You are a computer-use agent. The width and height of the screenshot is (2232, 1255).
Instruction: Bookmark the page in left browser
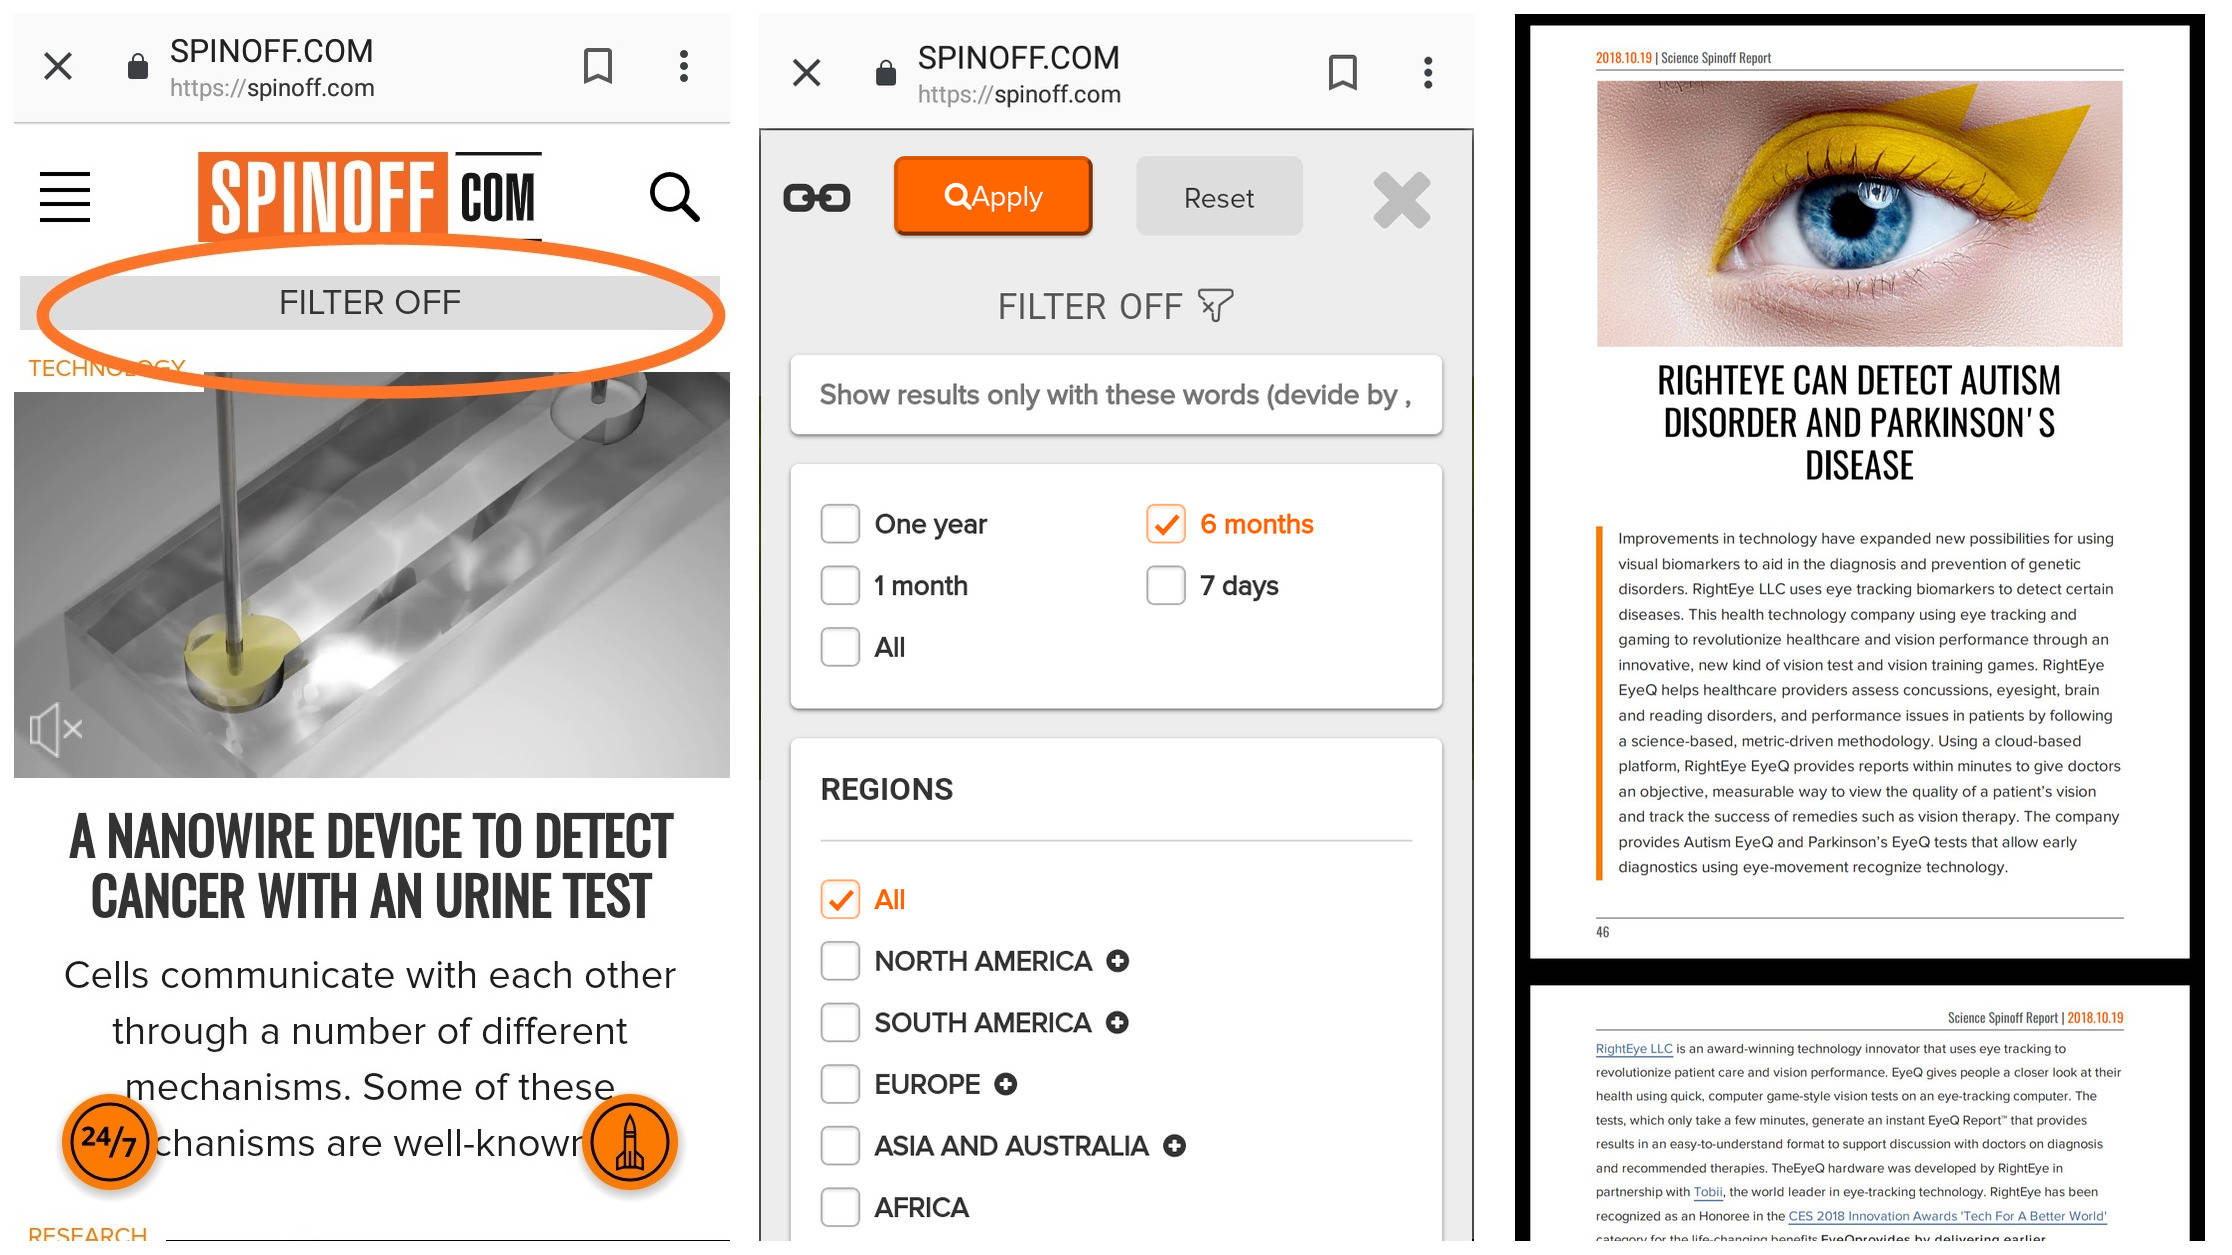(598, 67)
